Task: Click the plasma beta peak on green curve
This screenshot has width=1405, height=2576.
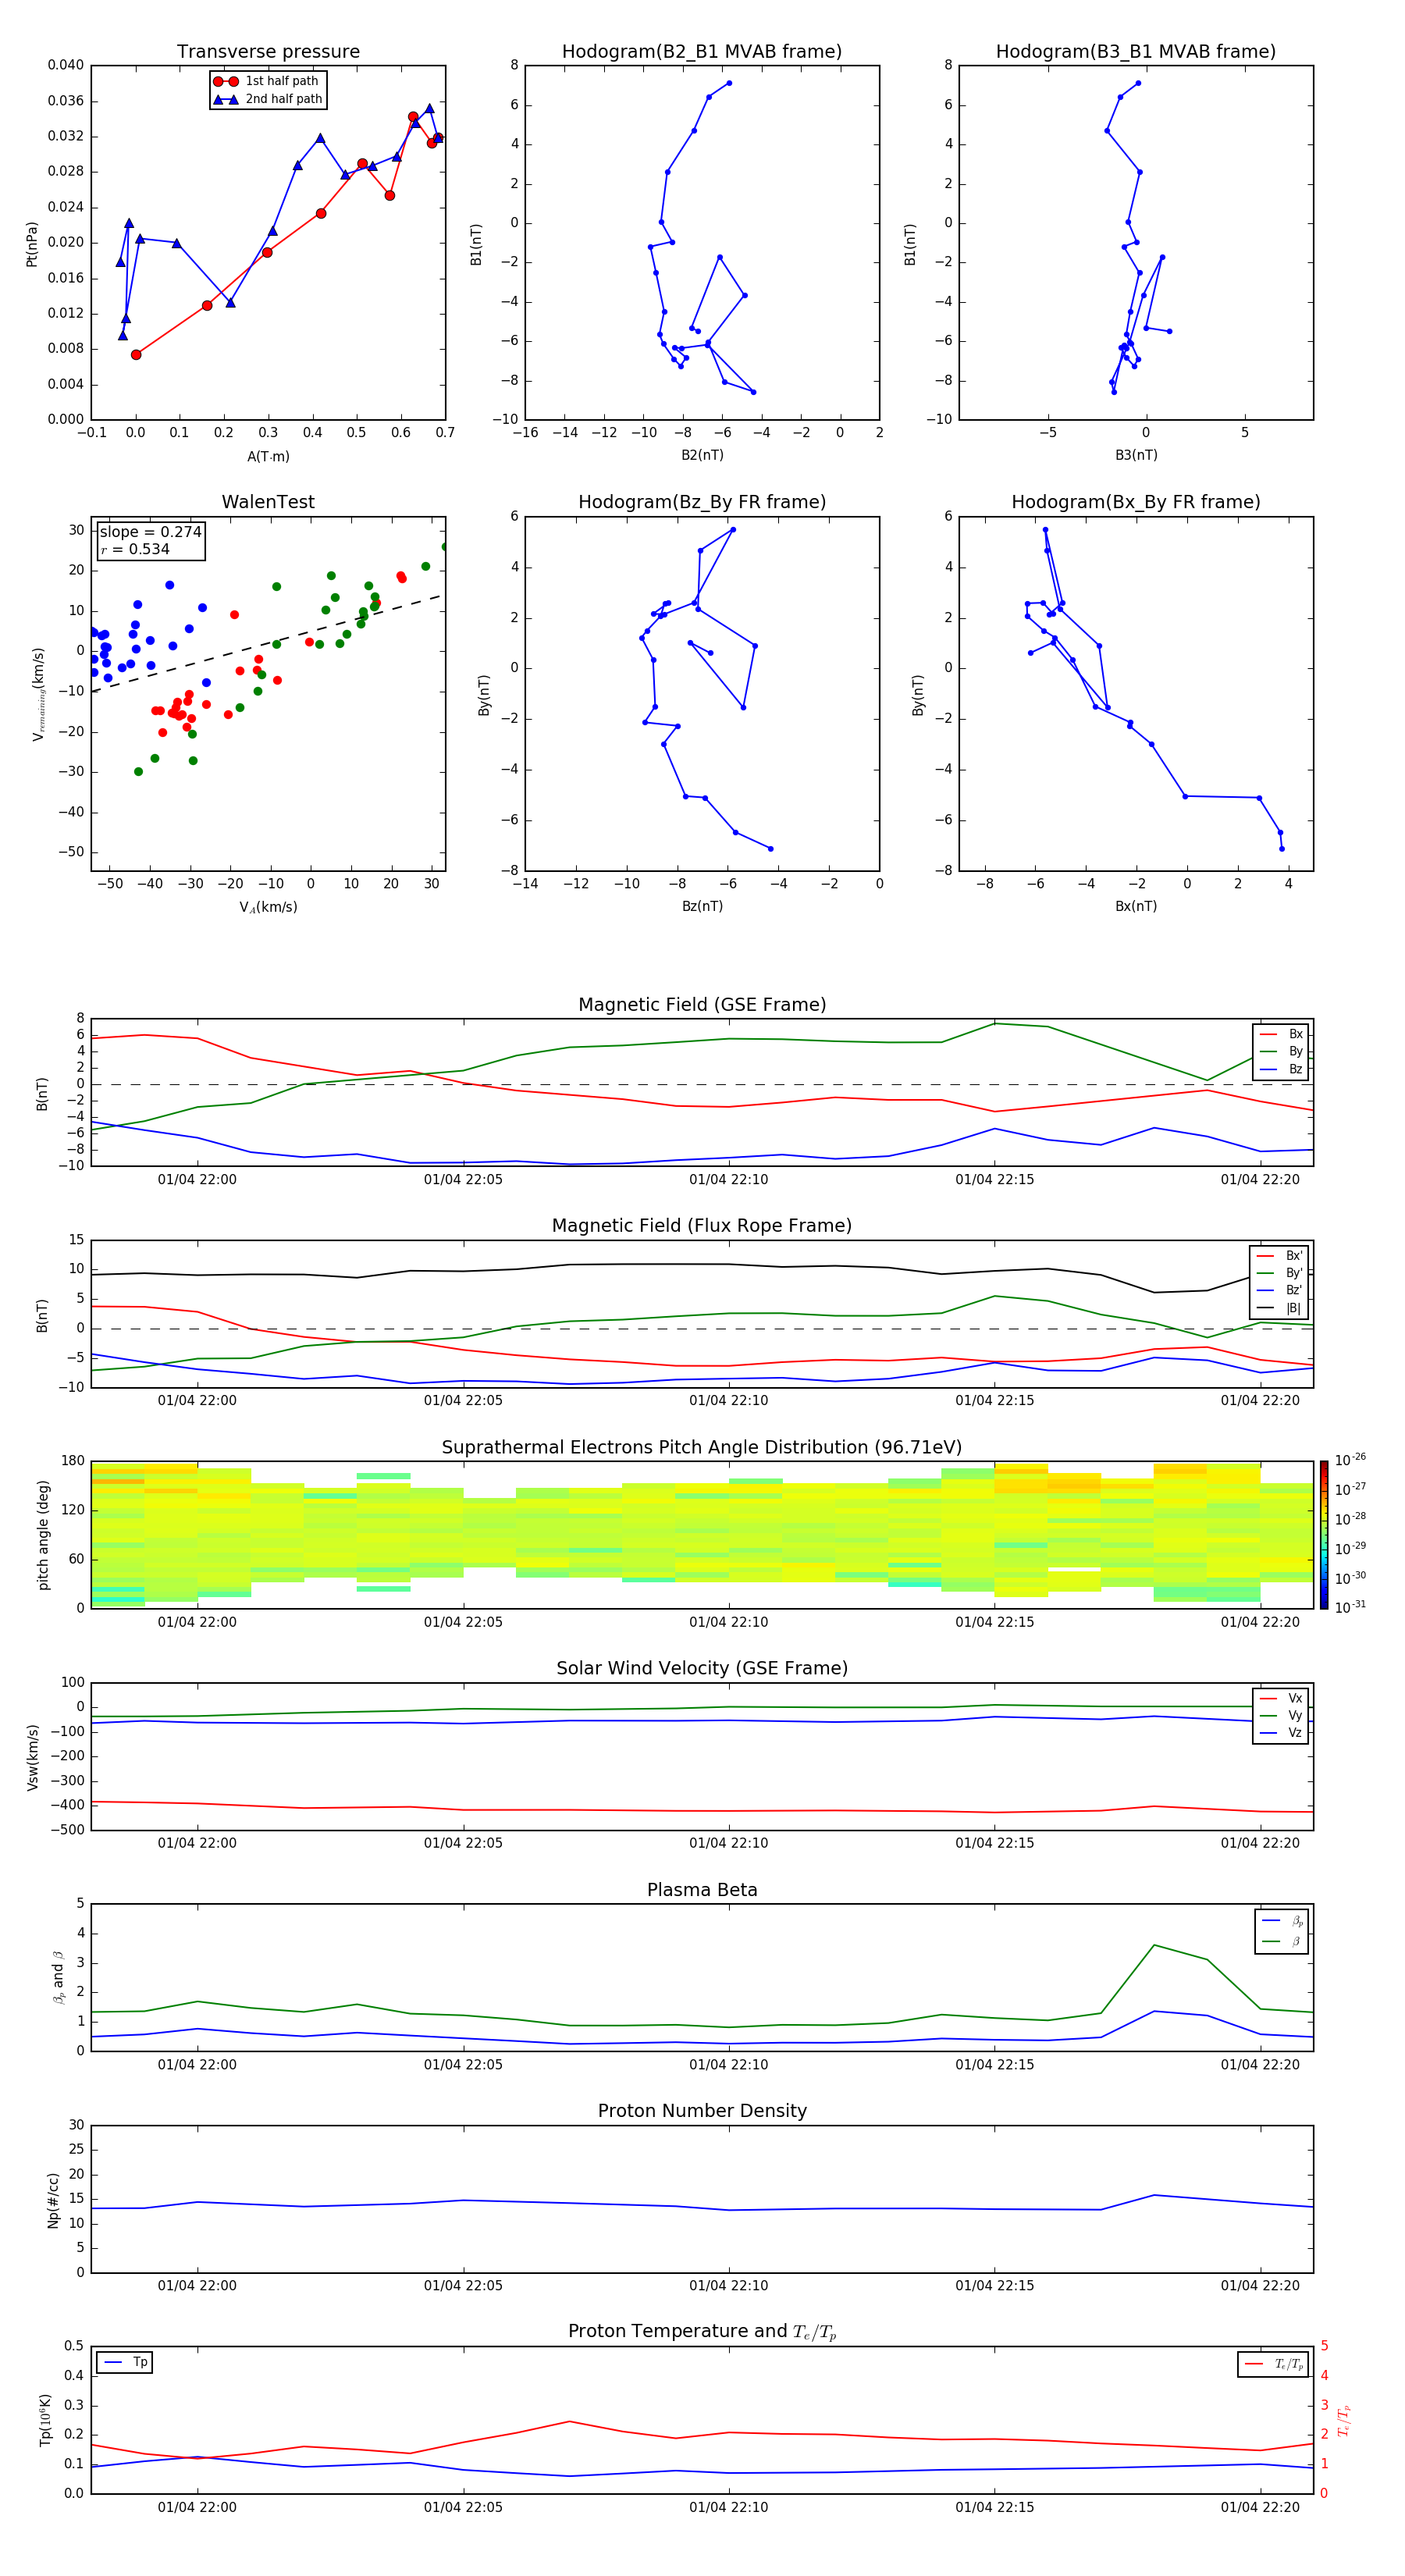Action: click(1154, 1945)
